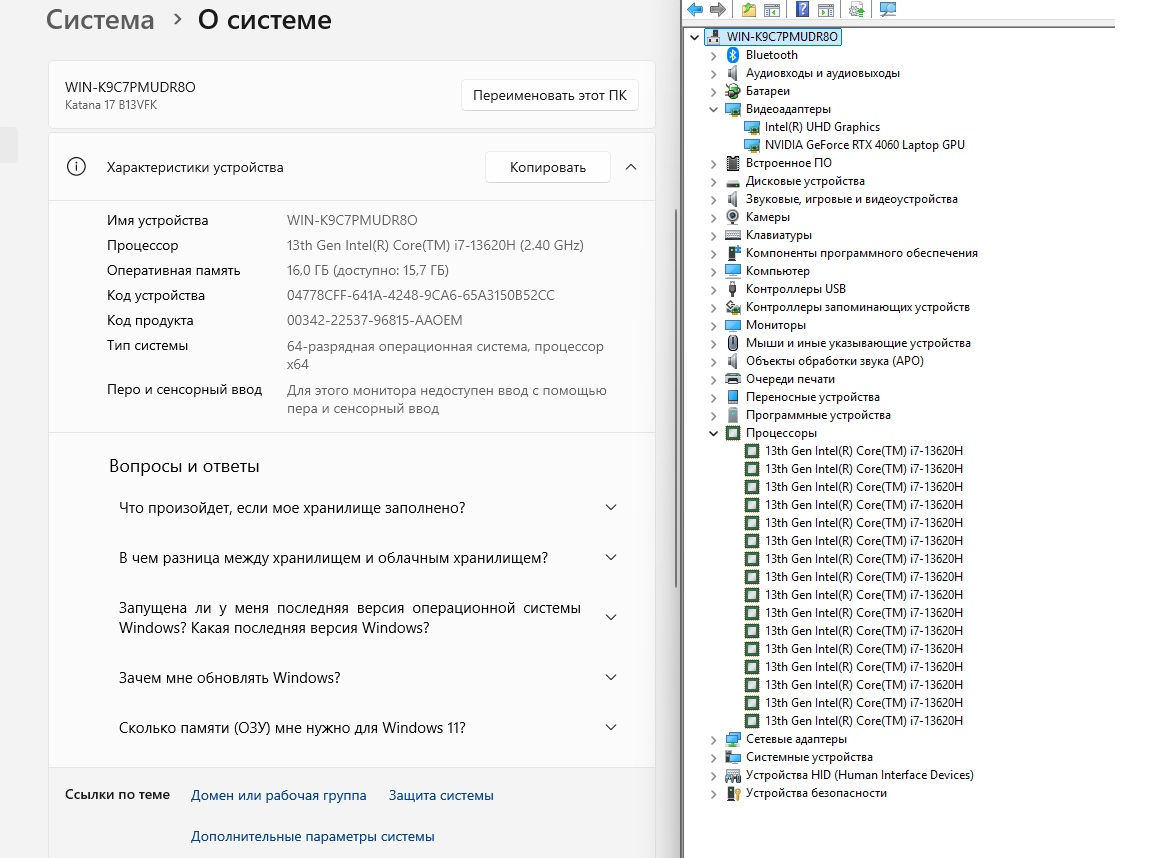Open Дополнительные параметры системы link
The height and width of the screenshot is (858, 1152).
312,836
